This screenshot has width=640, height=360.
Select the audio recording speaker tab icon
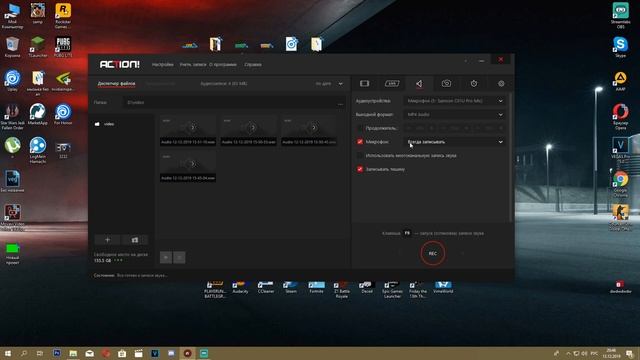[419, 84]
